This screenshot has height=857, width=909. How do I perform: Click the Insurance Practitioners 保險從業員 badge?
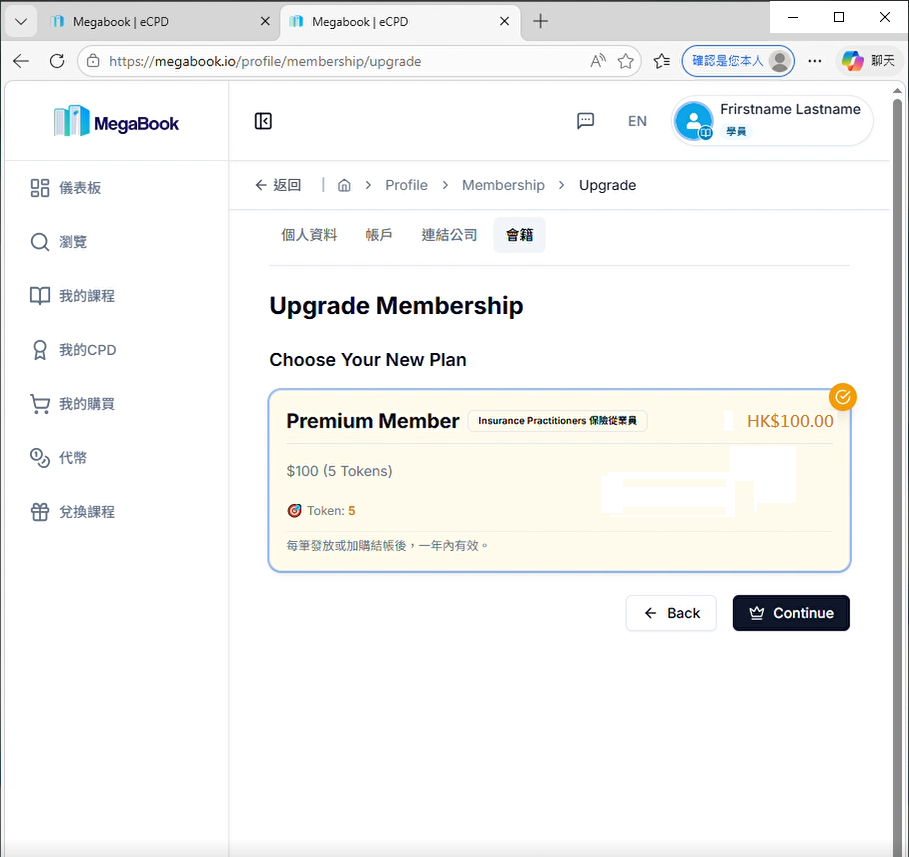(557, 420)
